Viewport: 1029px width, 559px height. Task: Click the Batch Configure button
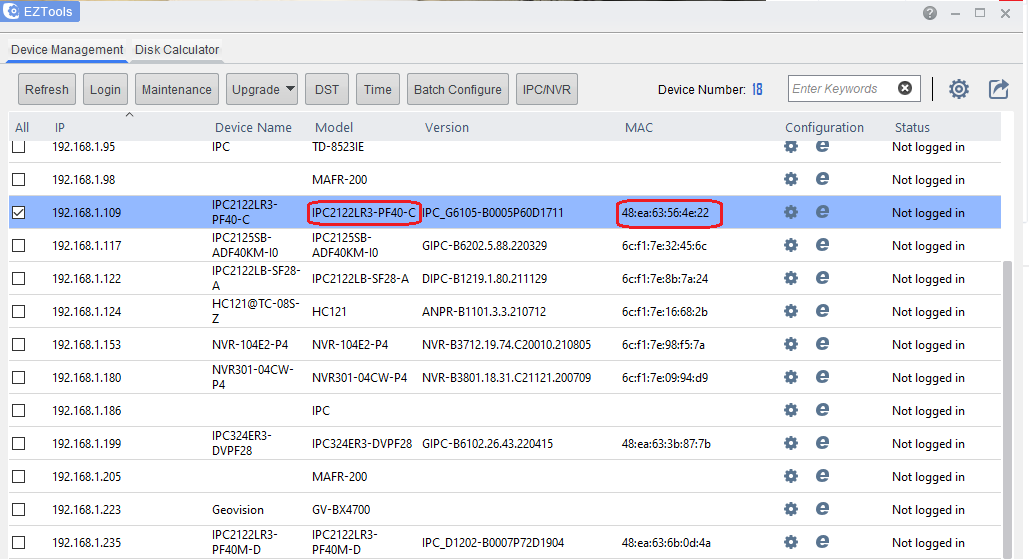(x=457, y=89)
